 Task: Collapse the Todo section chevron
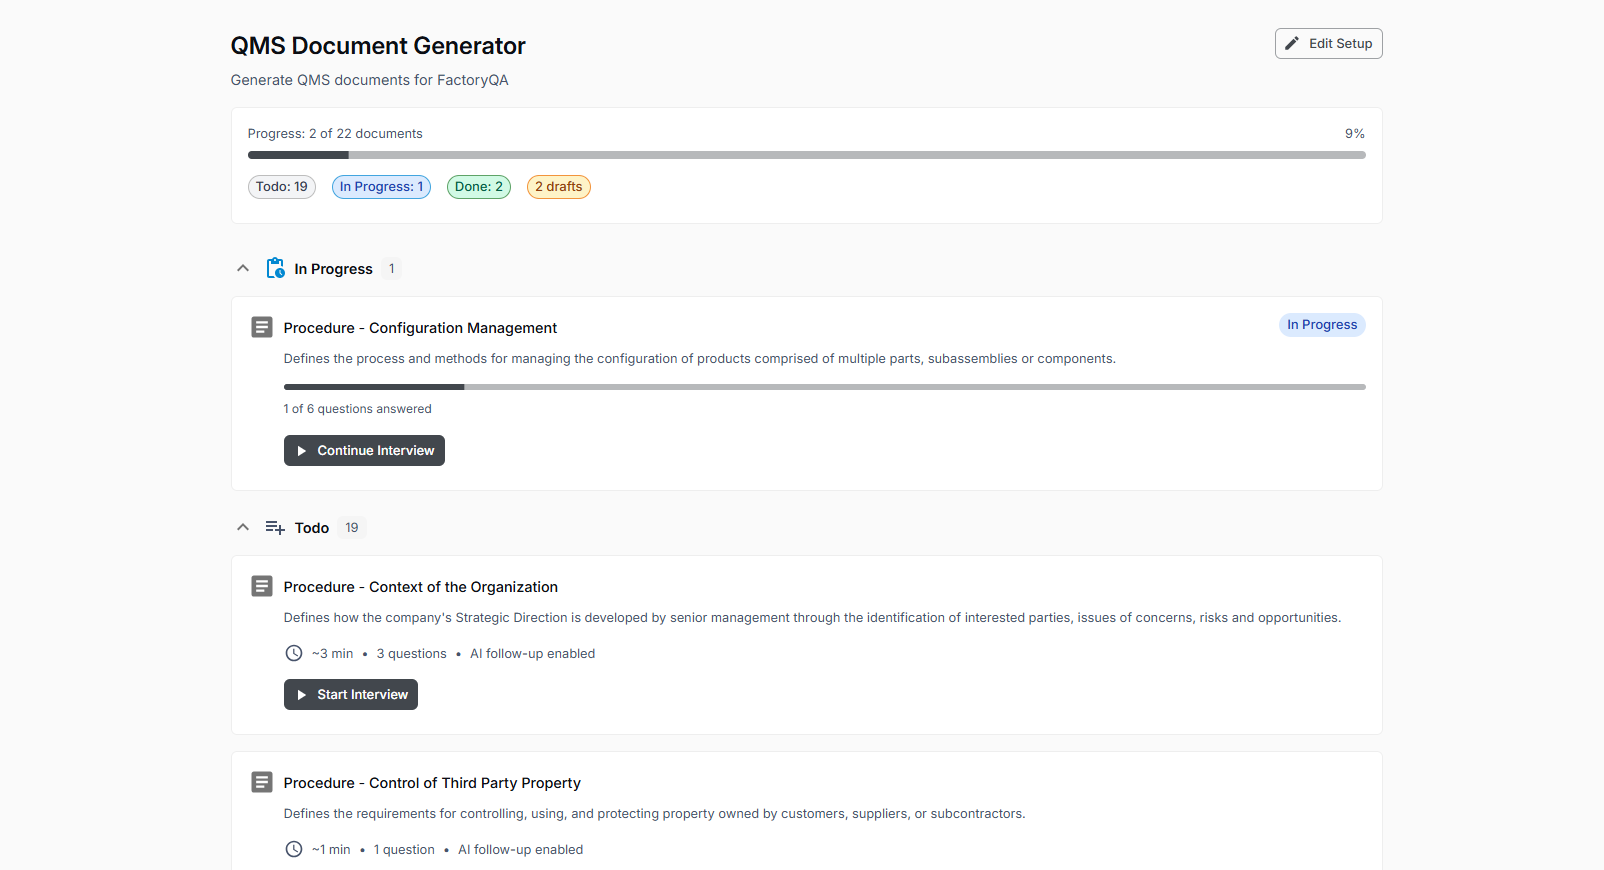click(x=243, y=527)
